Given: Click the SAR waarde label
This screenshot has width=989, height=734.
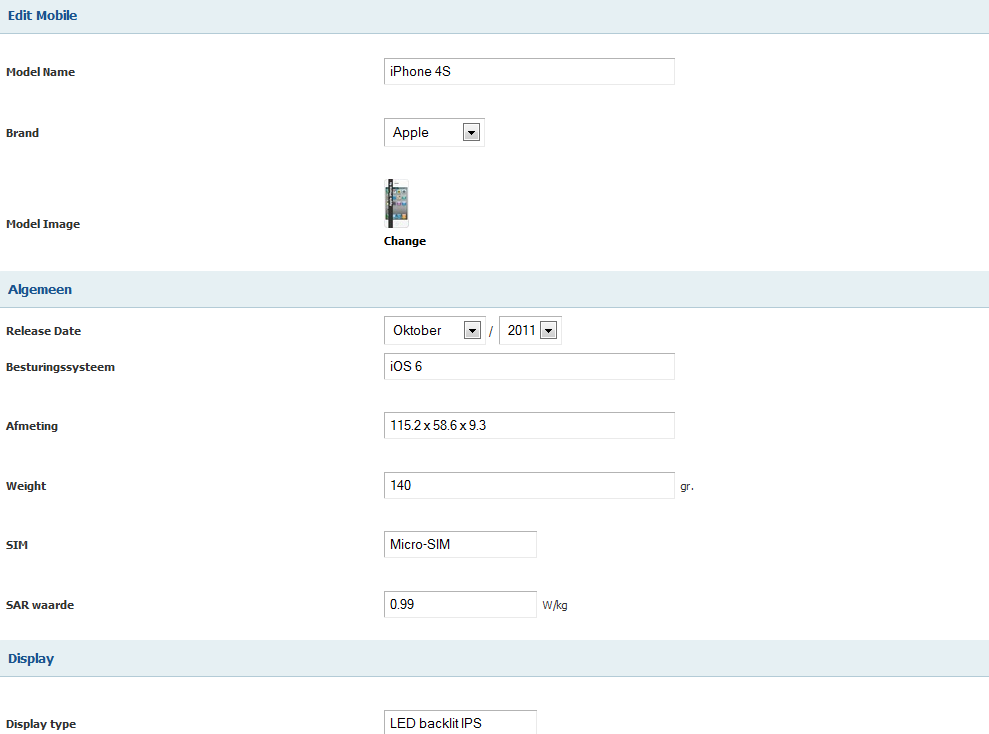Looking at the screenshot, I should pos(40,605).
